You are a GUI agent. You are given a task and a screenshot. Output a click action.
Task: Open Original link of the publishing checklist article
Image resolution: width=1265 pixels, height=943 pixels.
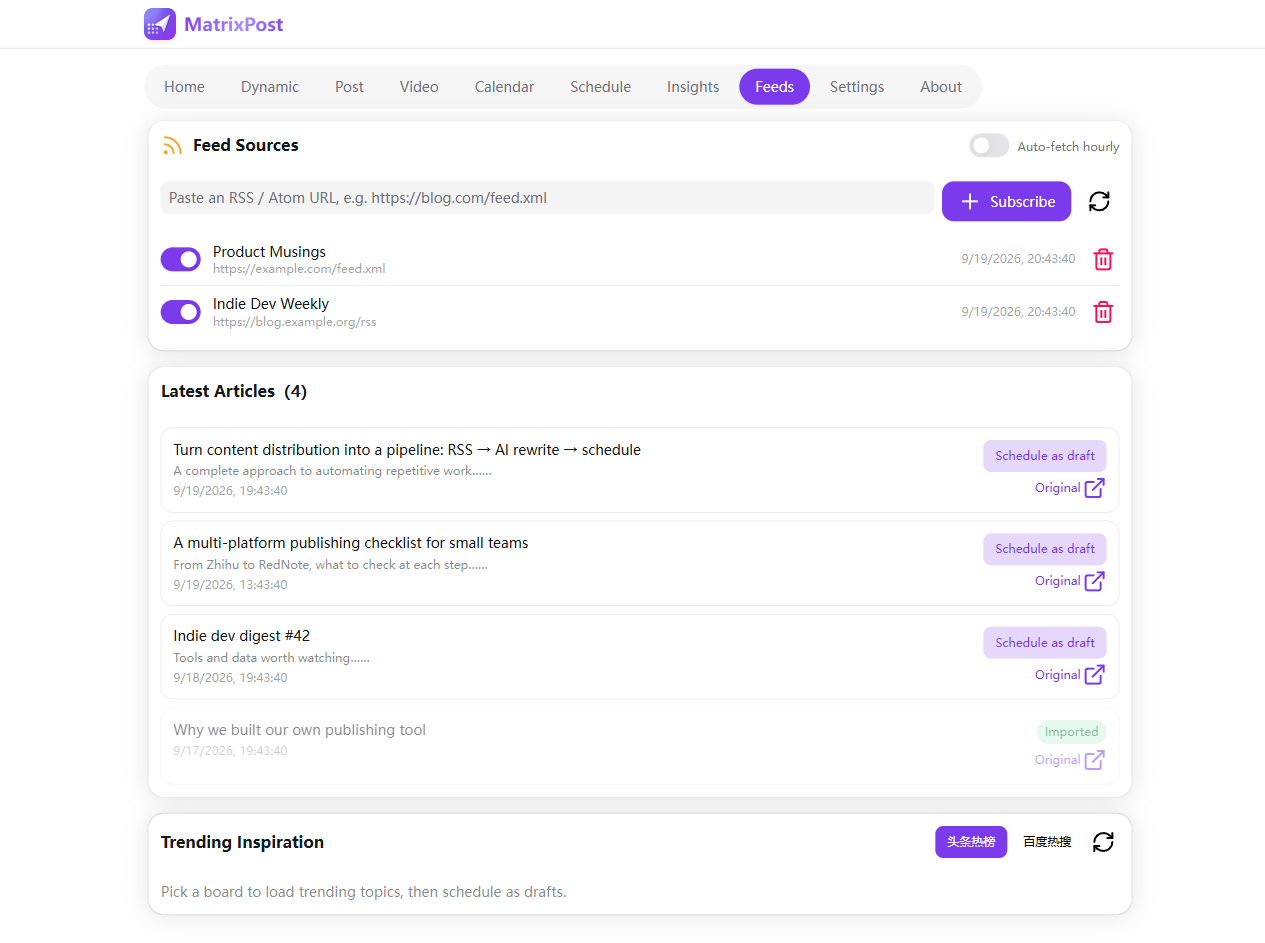(x=1057, y=581)
